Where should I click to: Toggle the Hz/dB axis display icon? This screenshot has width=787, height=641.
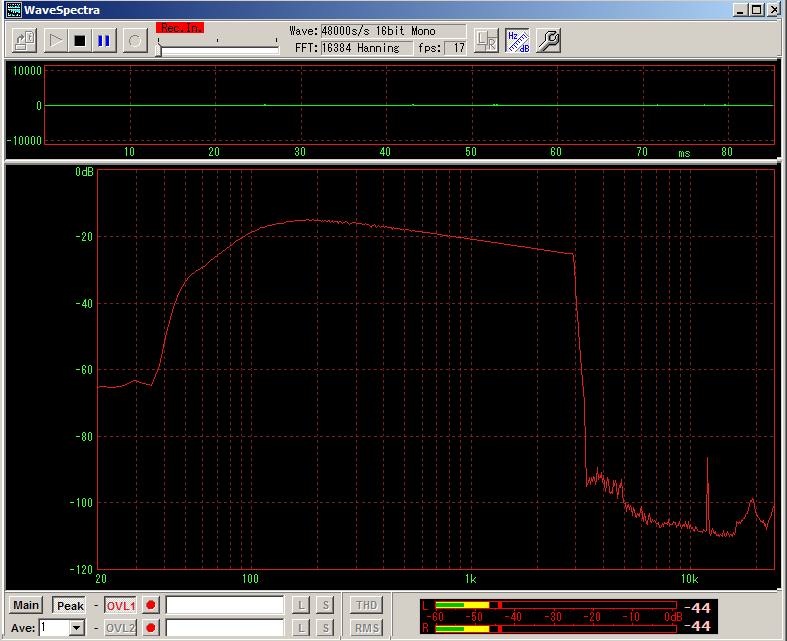517,40
